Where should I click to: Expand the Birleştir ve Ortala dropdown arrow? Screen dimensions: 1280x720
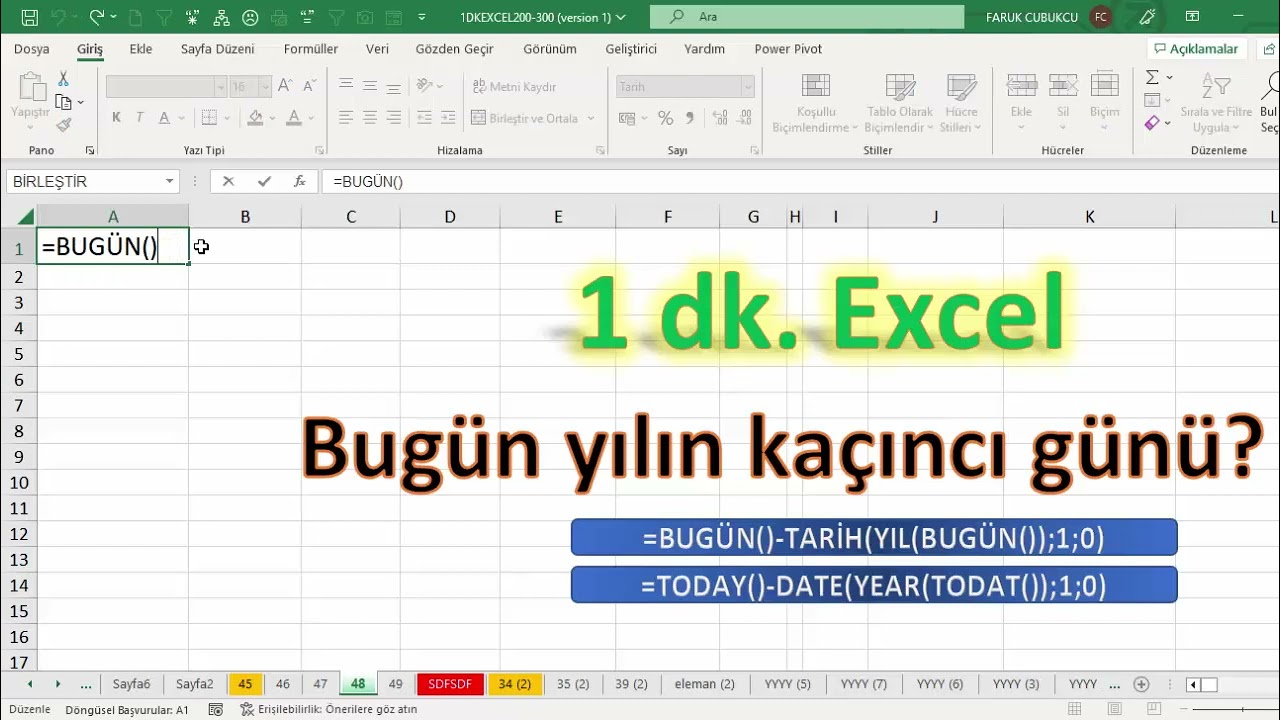(x=591, y=118)
